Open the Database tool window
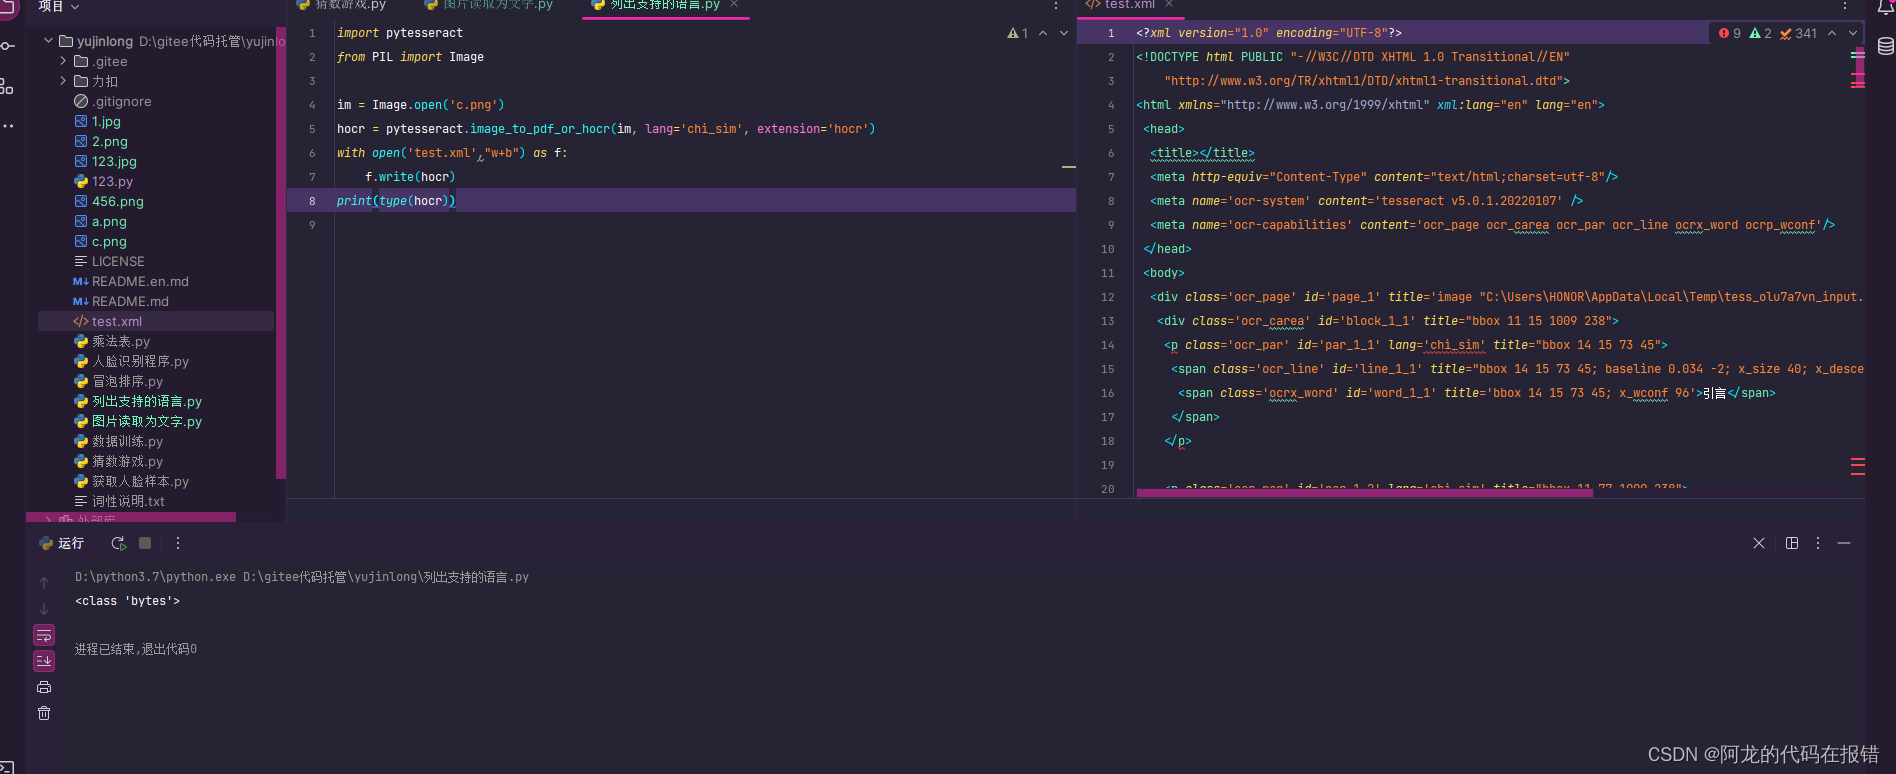This screenshot has width=1896, height=774. [1886, 46]
